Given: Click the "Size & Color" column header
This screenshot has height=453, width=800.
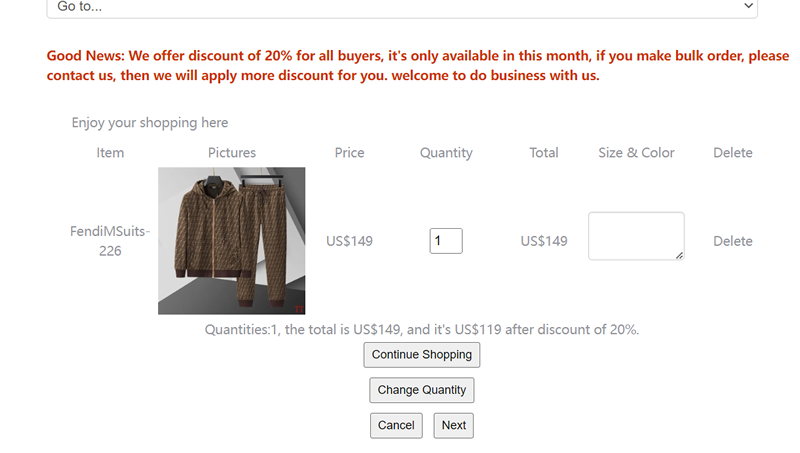Looking at the screenshot, I should [x=636, y=153].
